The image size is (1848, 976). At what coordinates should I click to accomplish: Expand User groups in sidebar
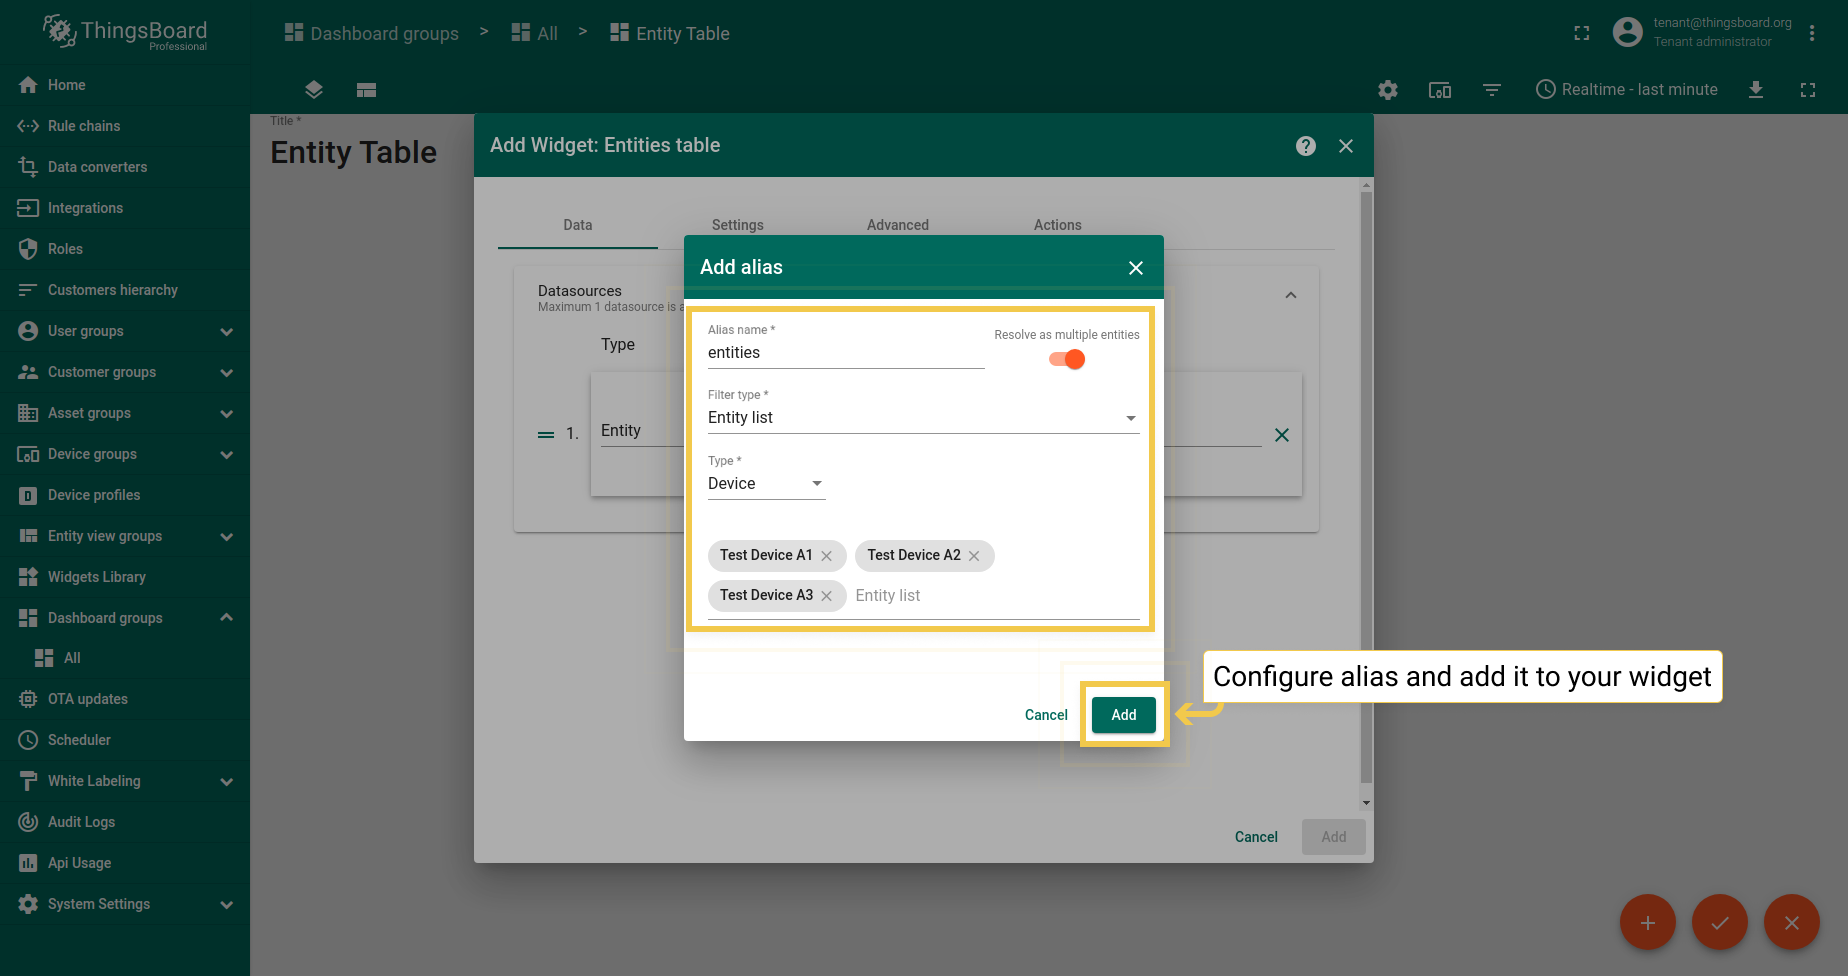[227, 331]
